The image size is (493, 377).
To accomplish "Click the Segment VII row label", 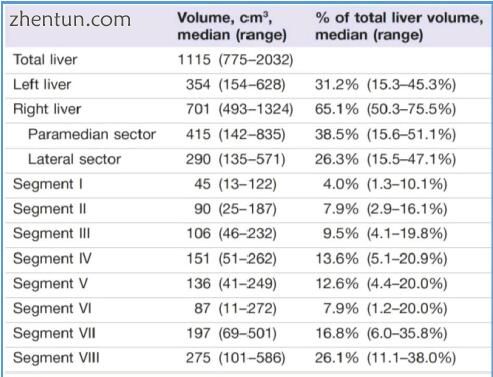I will click(54, 333).
